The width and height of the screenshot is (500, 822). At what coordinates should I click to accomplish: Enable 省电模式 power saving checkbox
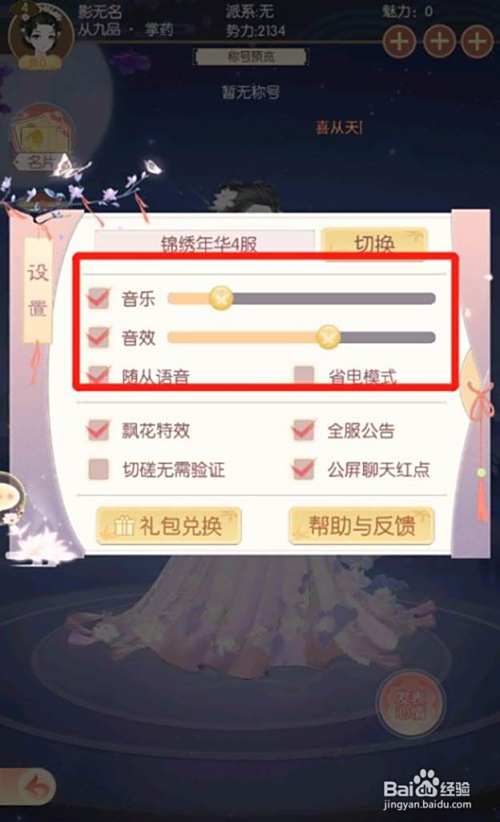(x=304, y=375)
